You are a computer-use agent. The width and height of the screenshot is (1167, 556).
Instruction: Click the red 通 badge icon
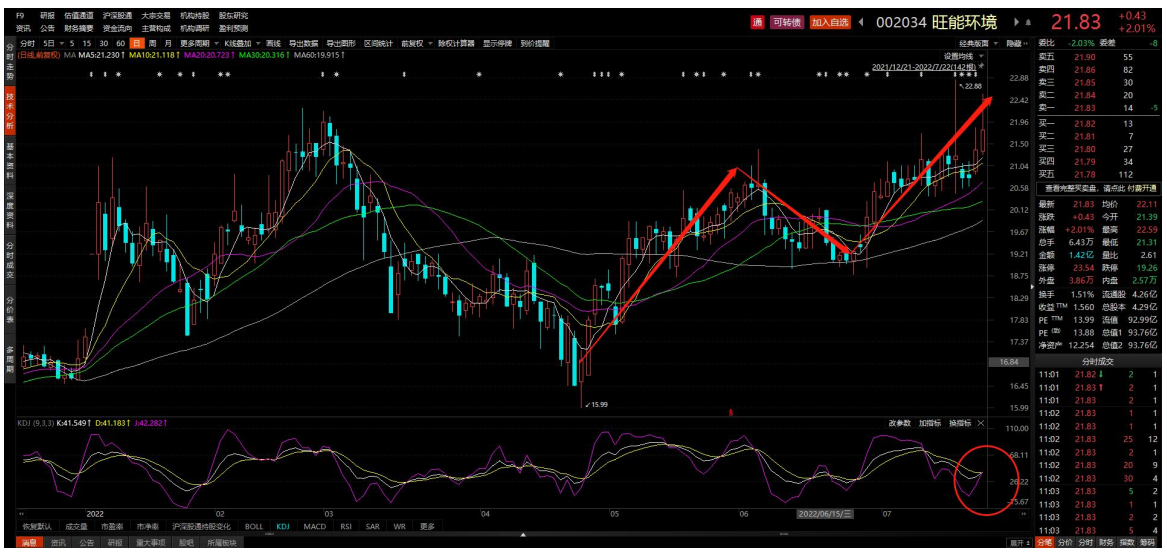click(x=757, y=22)
